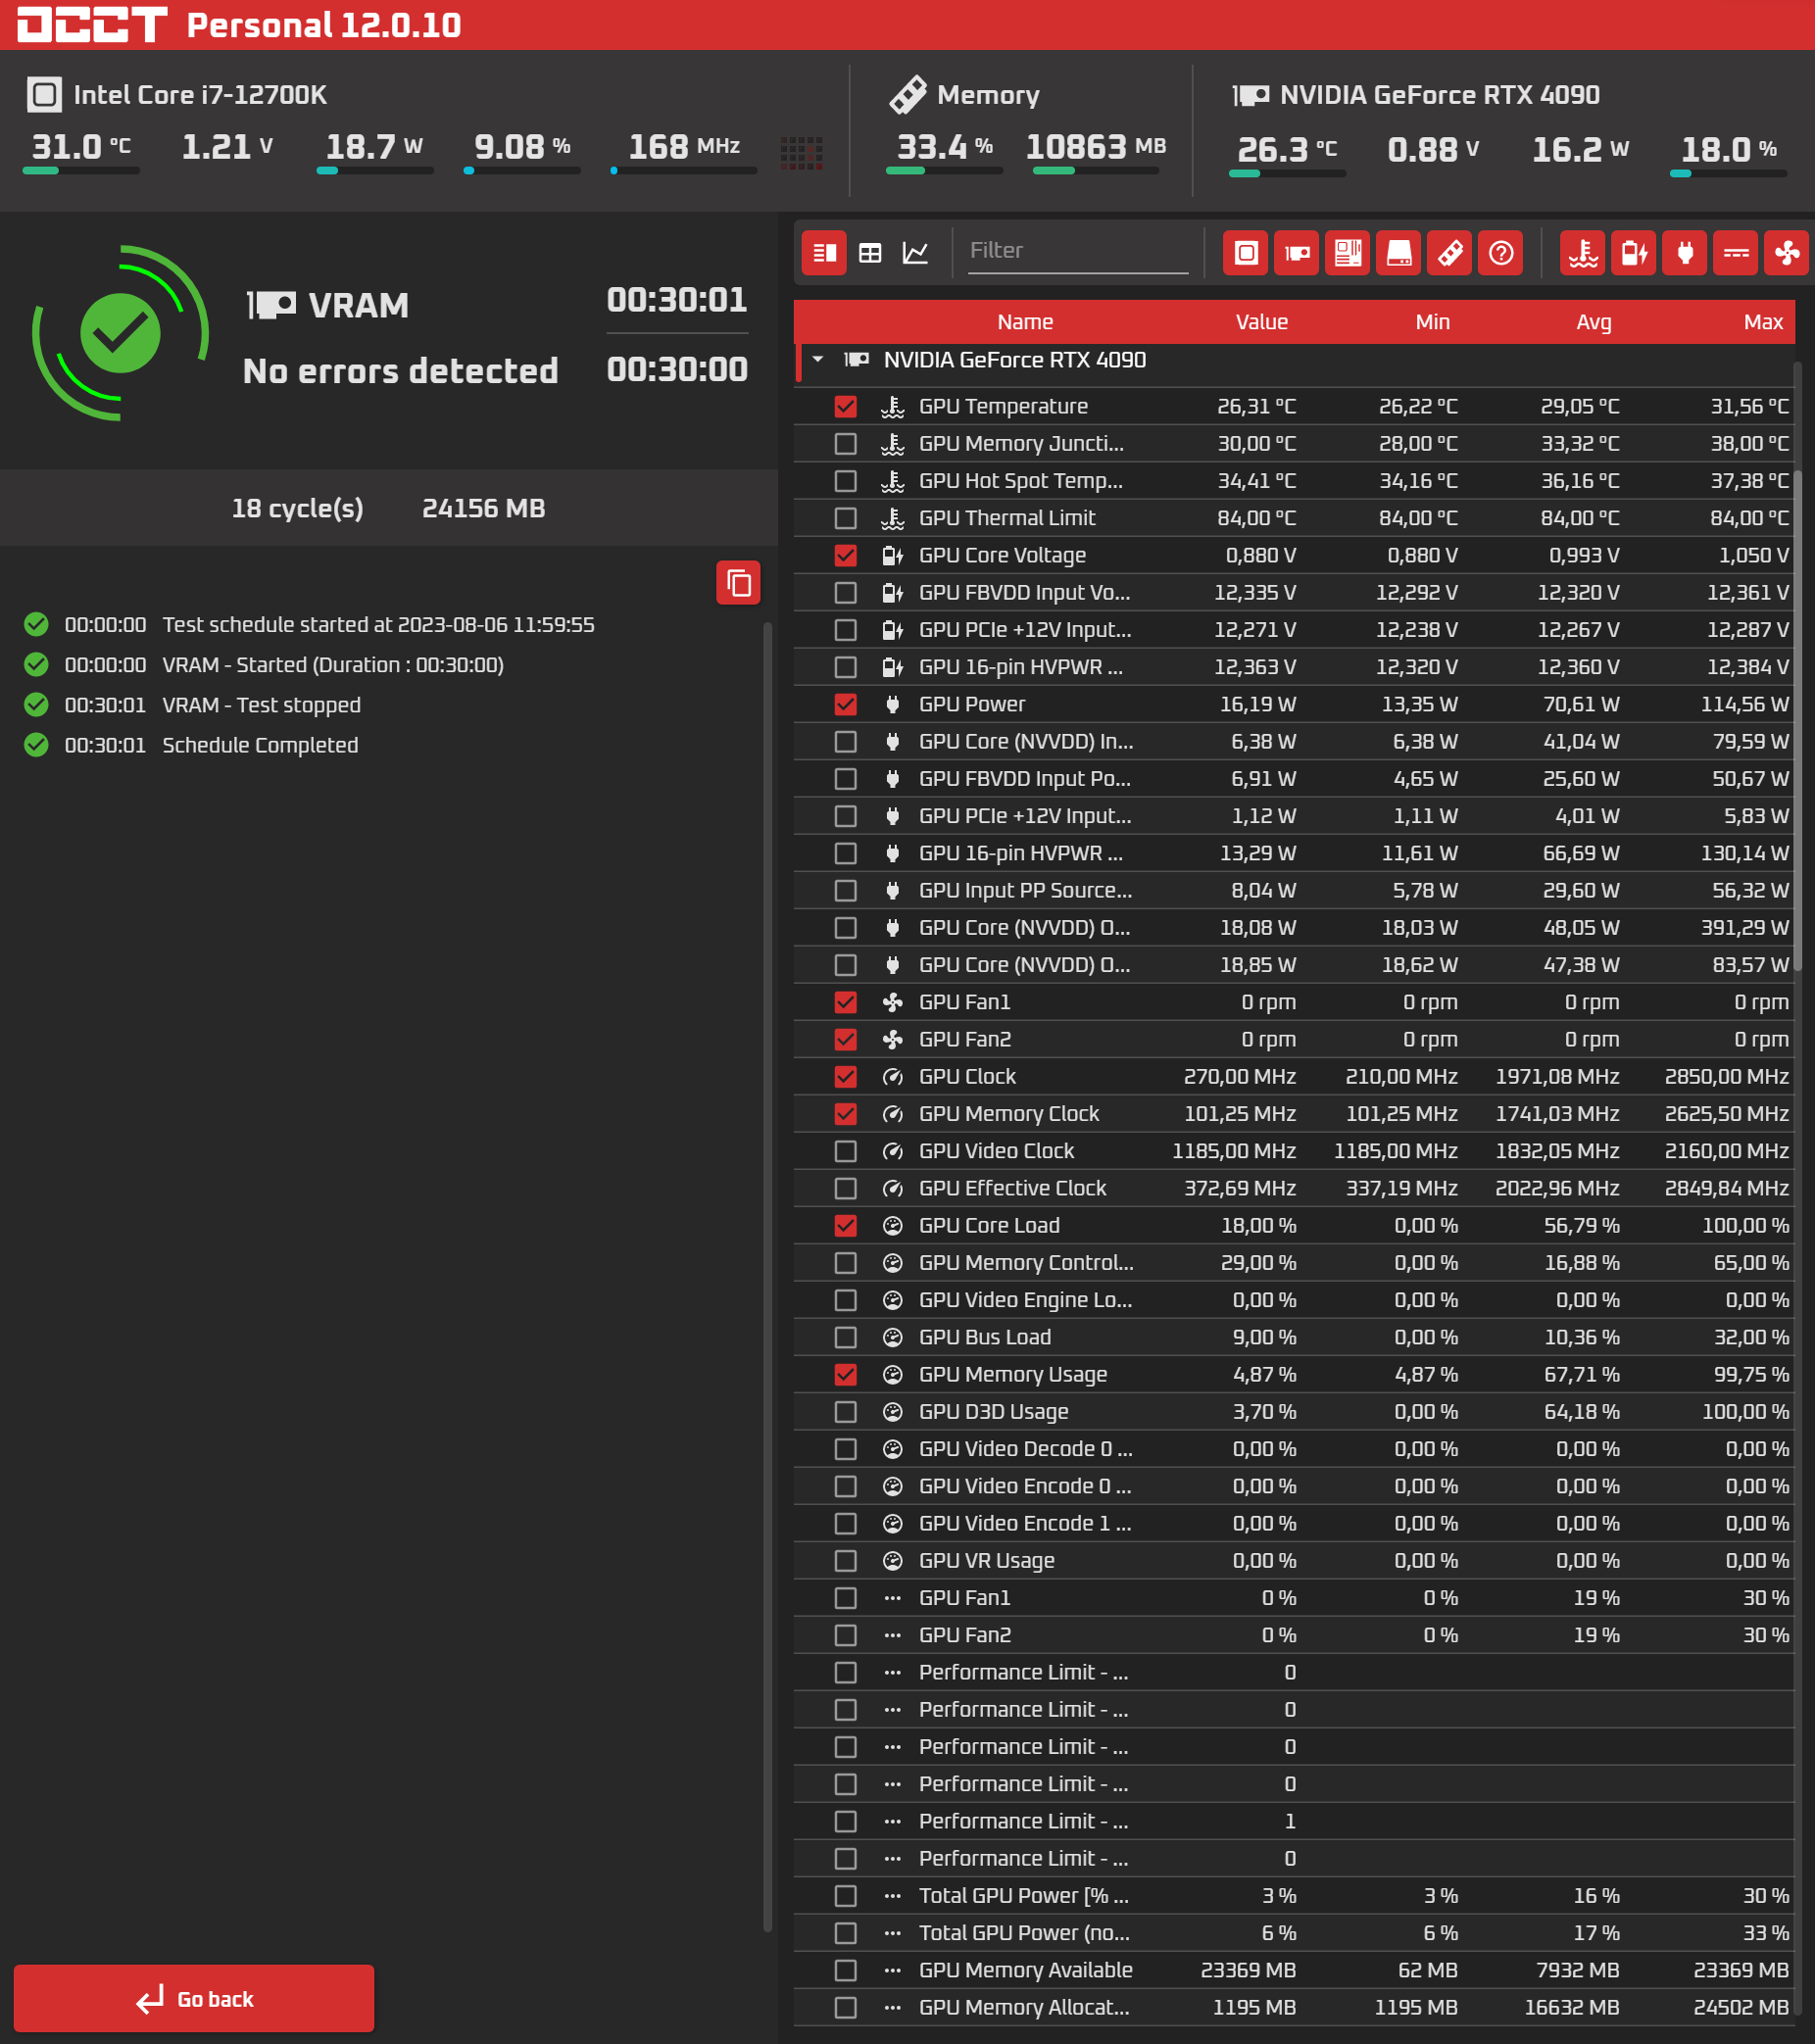Viewport: 1815px width, 2044px height.
Task: Sort sensors by the Avg column
Action: tap(1594, 322)
